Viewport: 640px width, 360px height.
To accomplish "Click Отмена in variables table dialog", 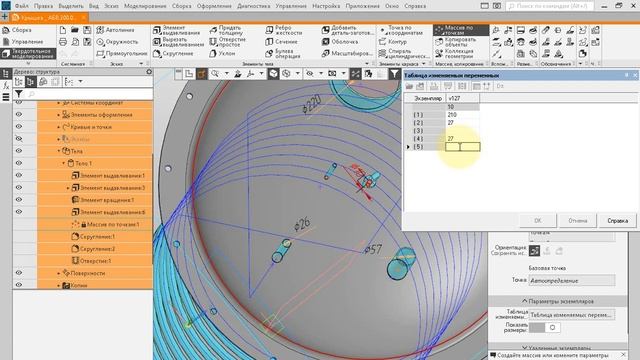I will point(578,220).
